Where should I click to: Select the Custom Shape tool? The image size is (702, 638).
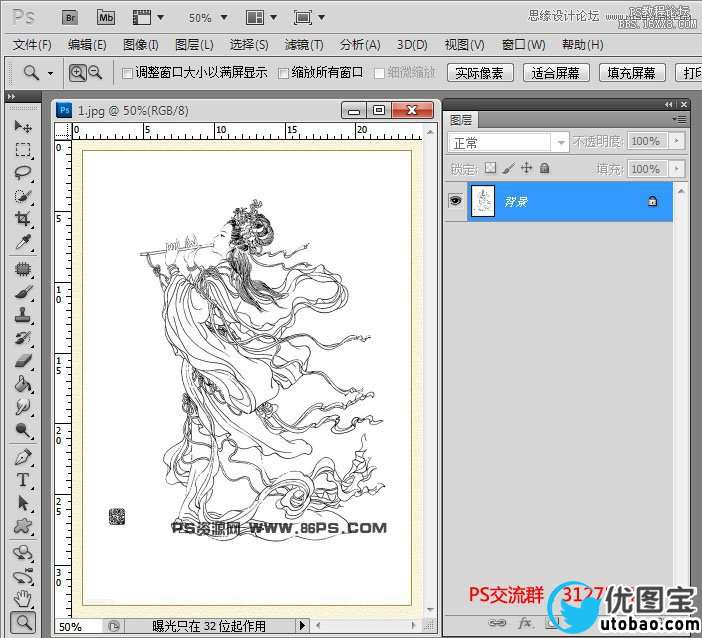(22, 526)
